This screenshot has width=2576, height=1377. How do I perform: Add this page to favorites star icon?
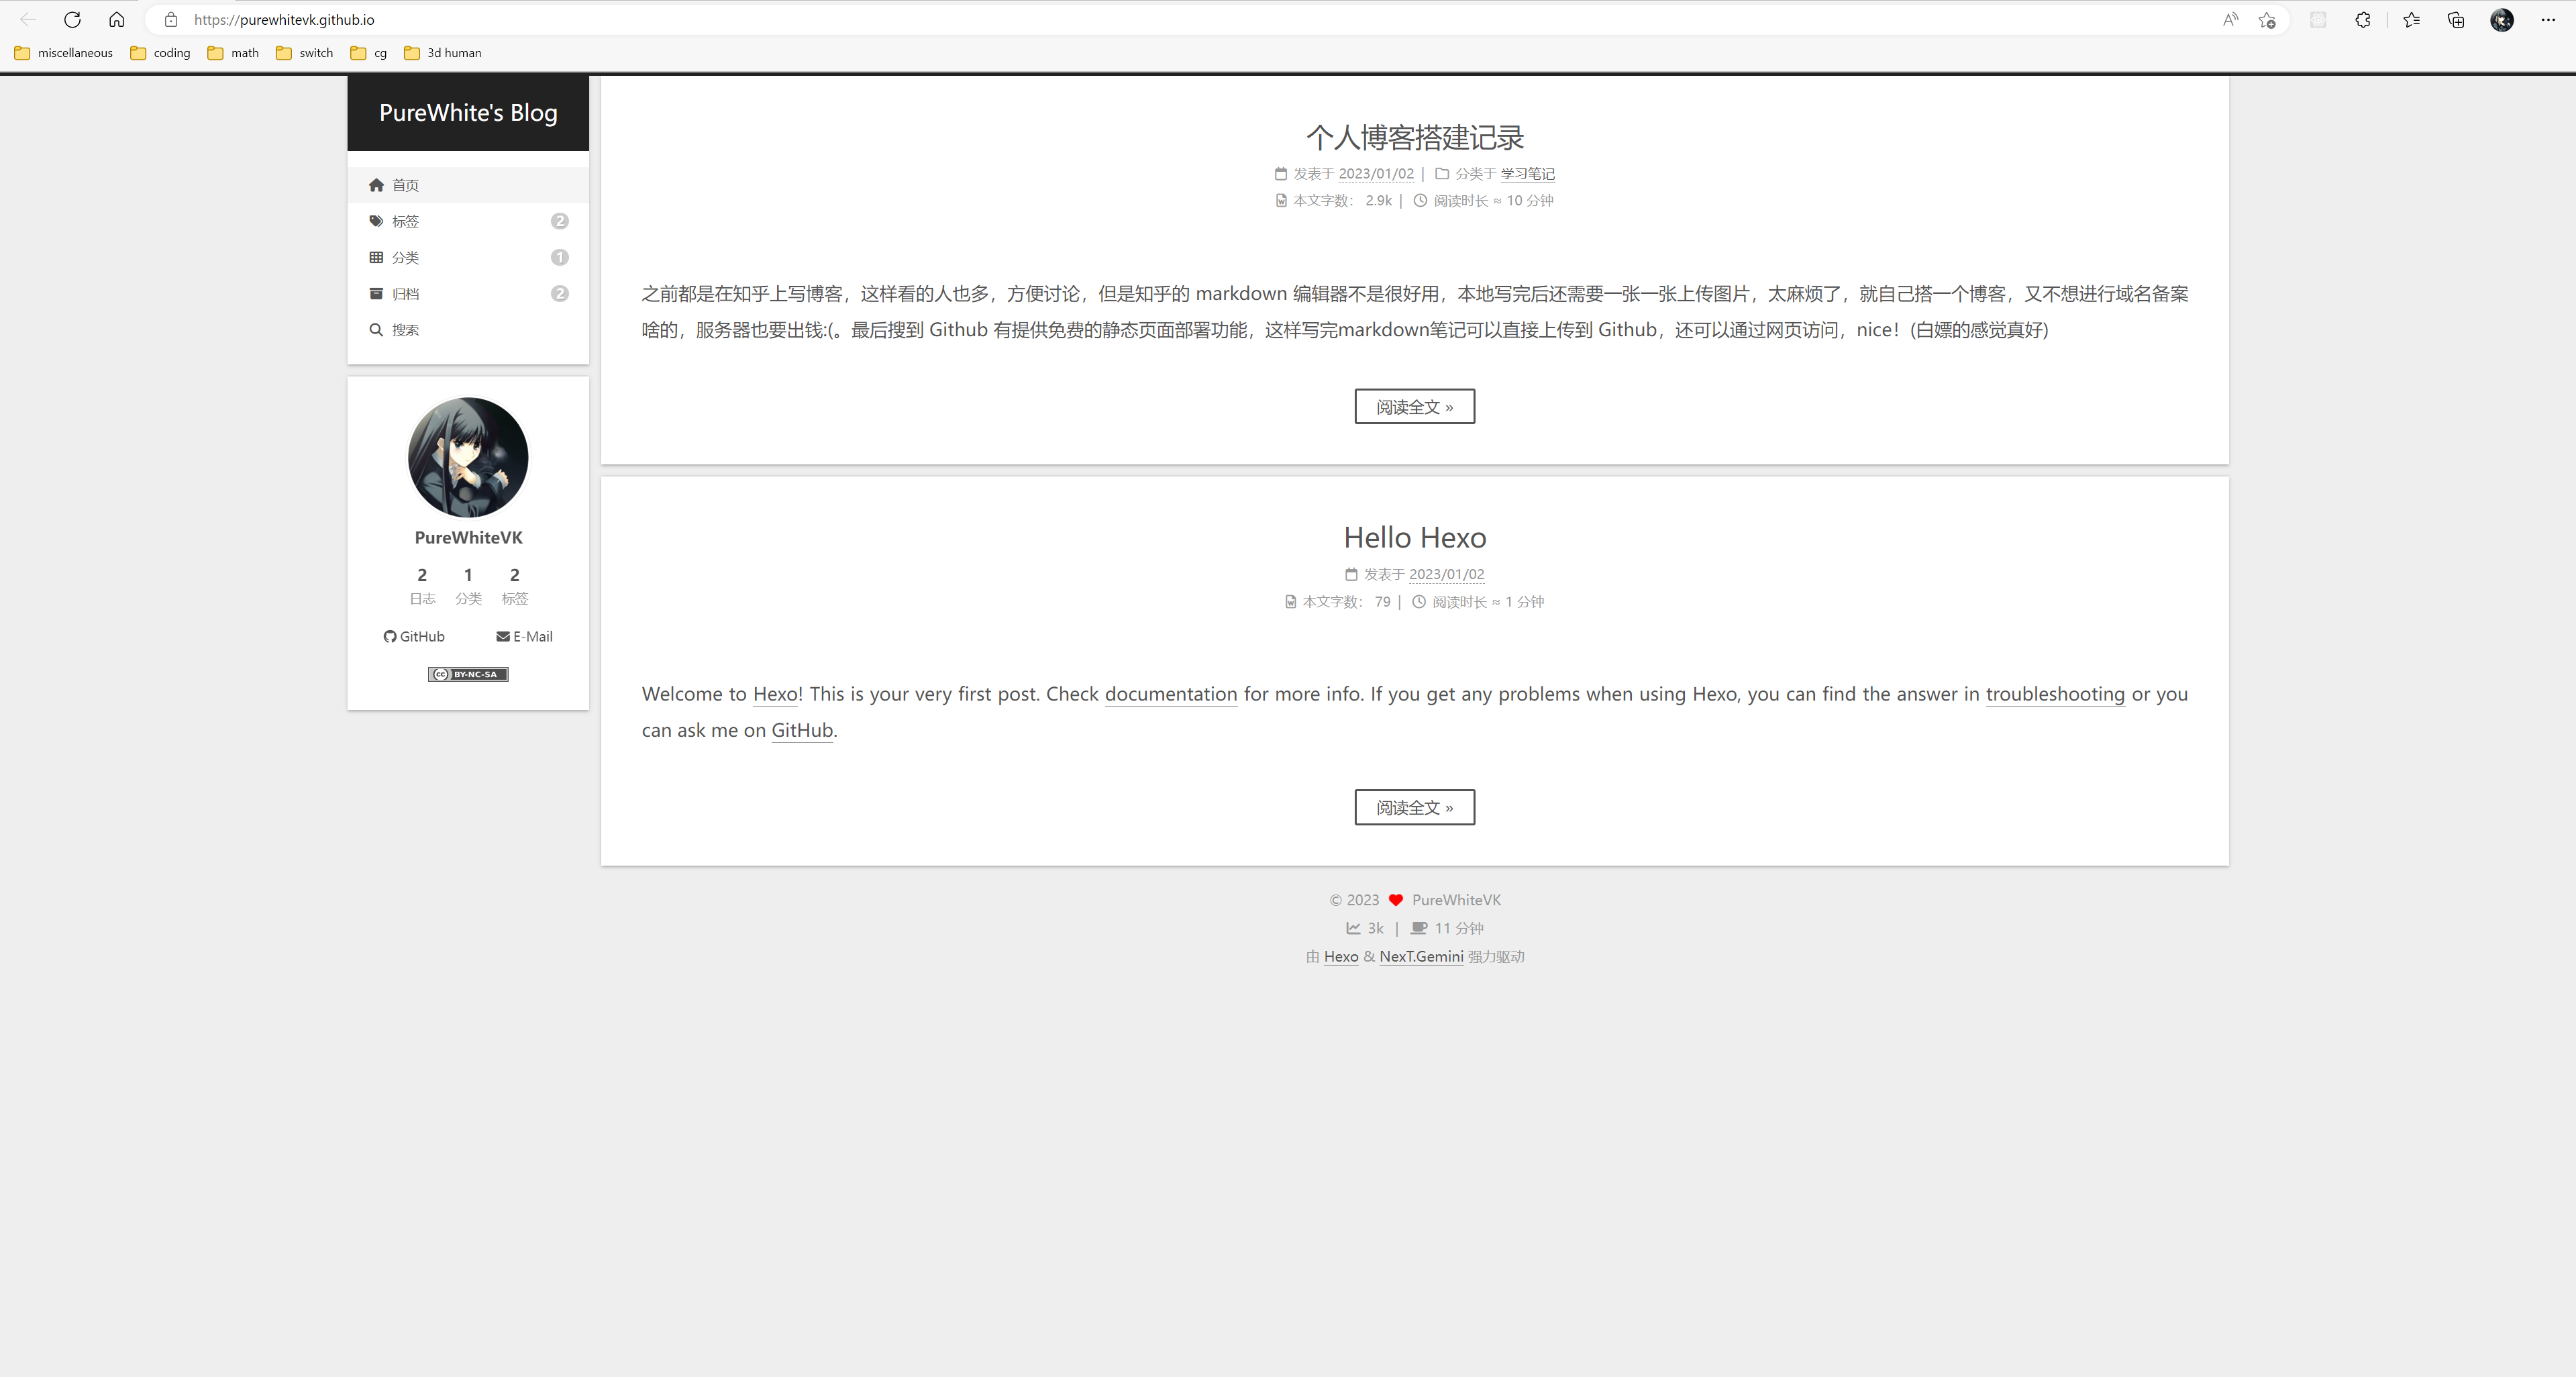pos(2267,19)
